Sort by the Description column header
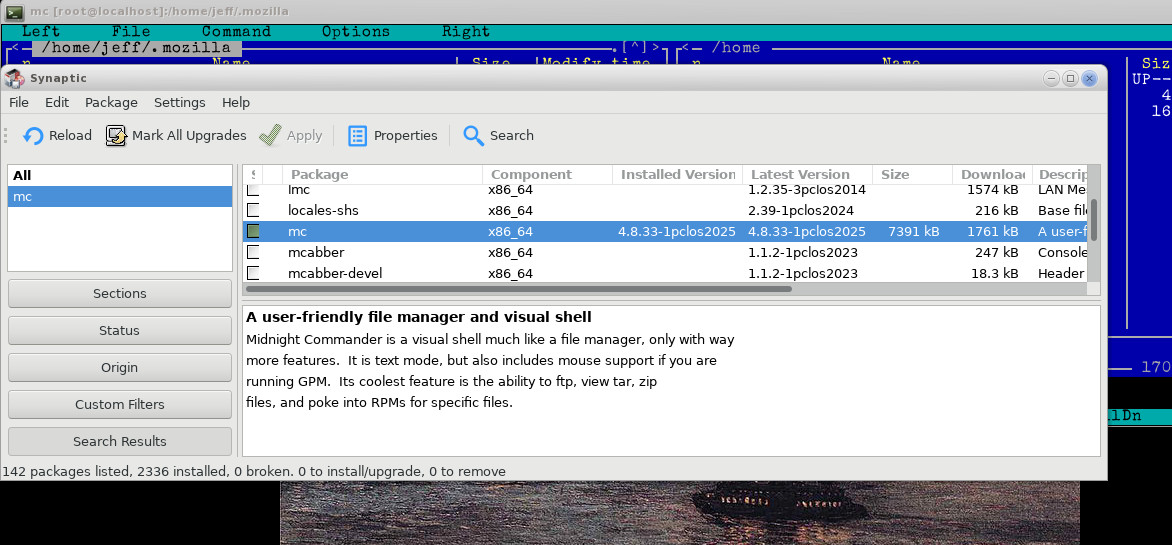Viewport: 1172px width, 545px height. click(x=1059, y=174)
